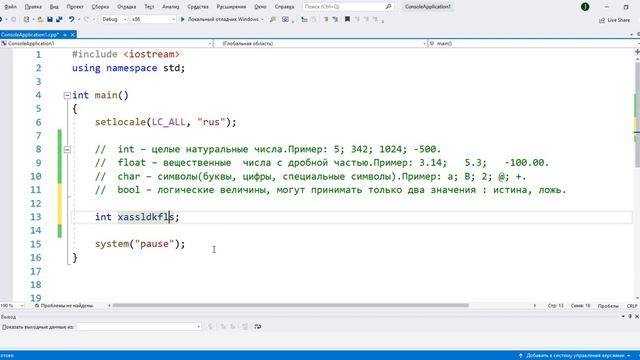
Task: Open the Debug configuration dropdown
Action: [x=114, y=19]
